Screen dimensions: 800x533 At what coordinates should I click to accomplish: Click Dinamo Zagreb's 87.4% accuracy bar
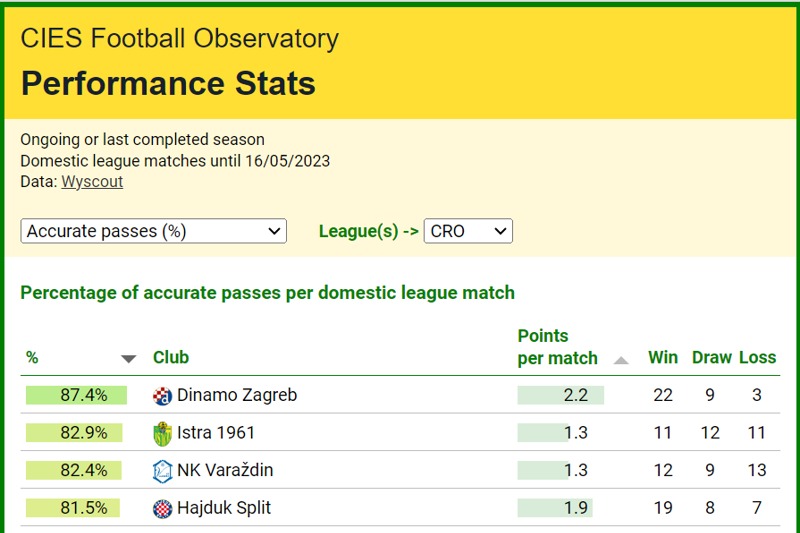77,395
